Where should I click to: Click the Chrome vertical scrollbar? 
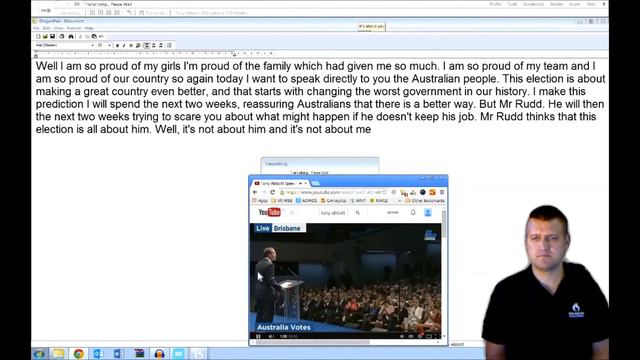coord(444,224)
